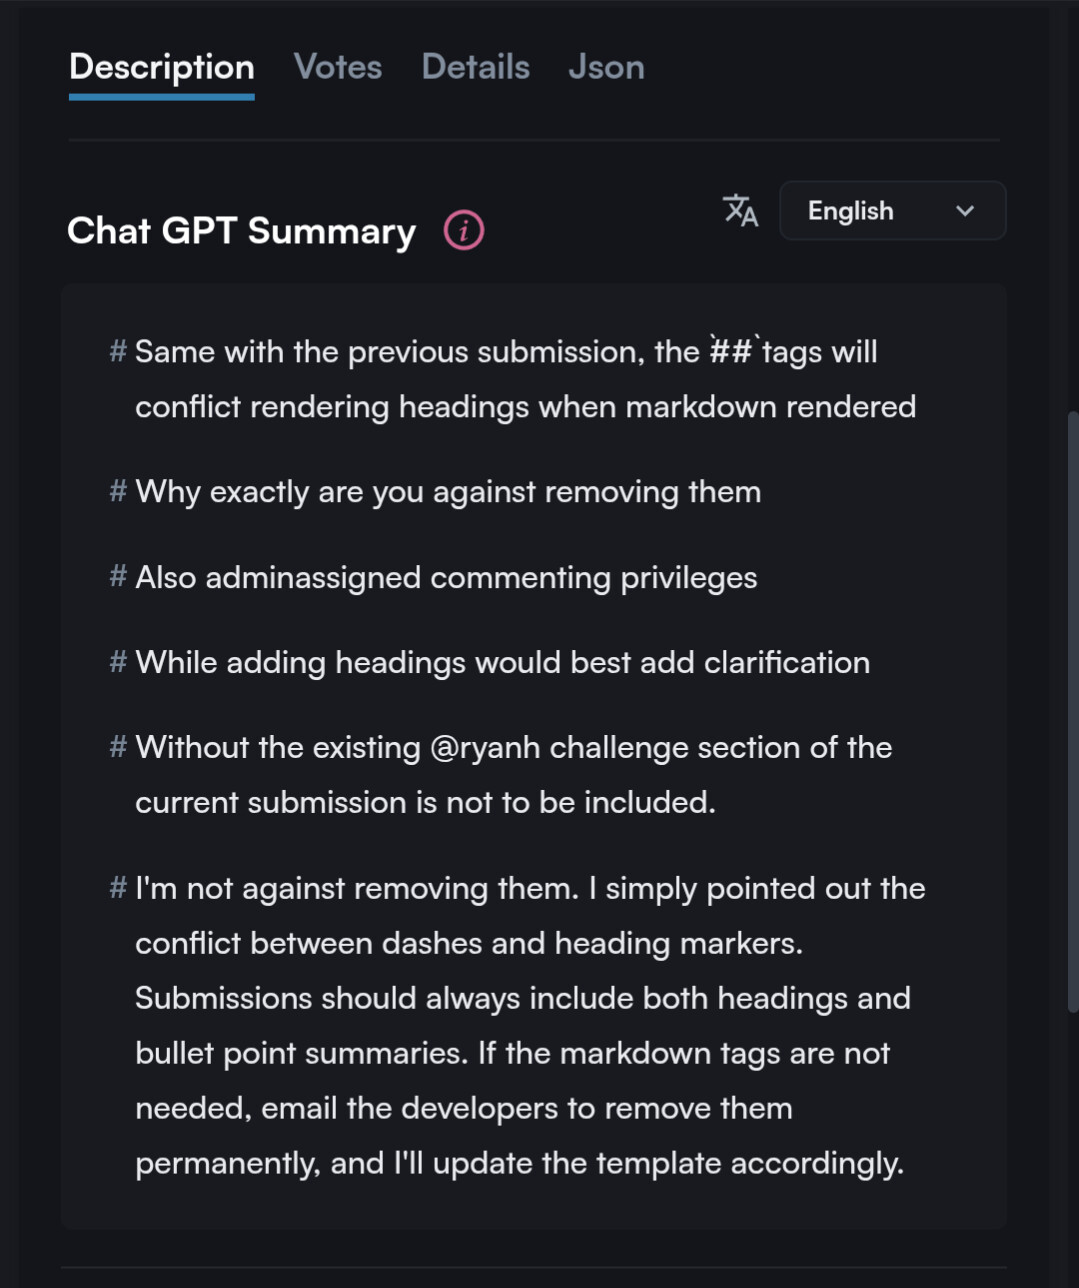Image resolution: width=1079 pixels, height=1288 pixels.
Task: Click the info icon beside Chat GPT Summary
Action: coord(464,231)
